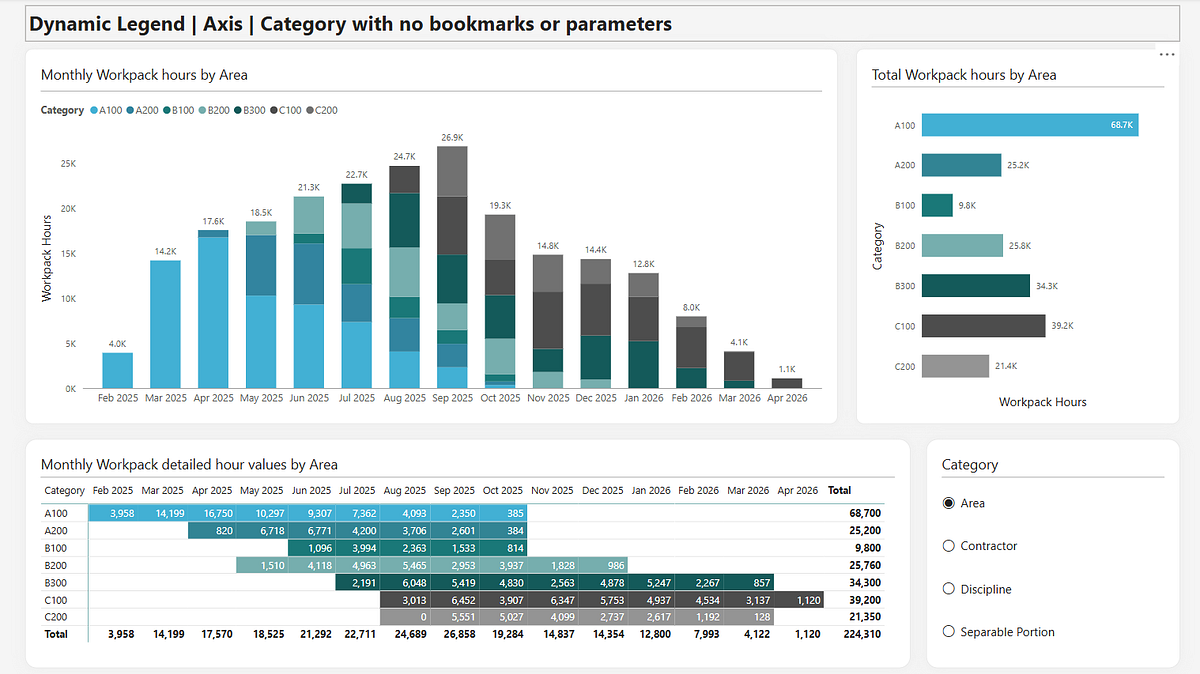This screenshot has height=674, width=1200.
Task: Click the A100 bar showing 68.7K
Action: pyautogui.click(x=1029, y=125)
